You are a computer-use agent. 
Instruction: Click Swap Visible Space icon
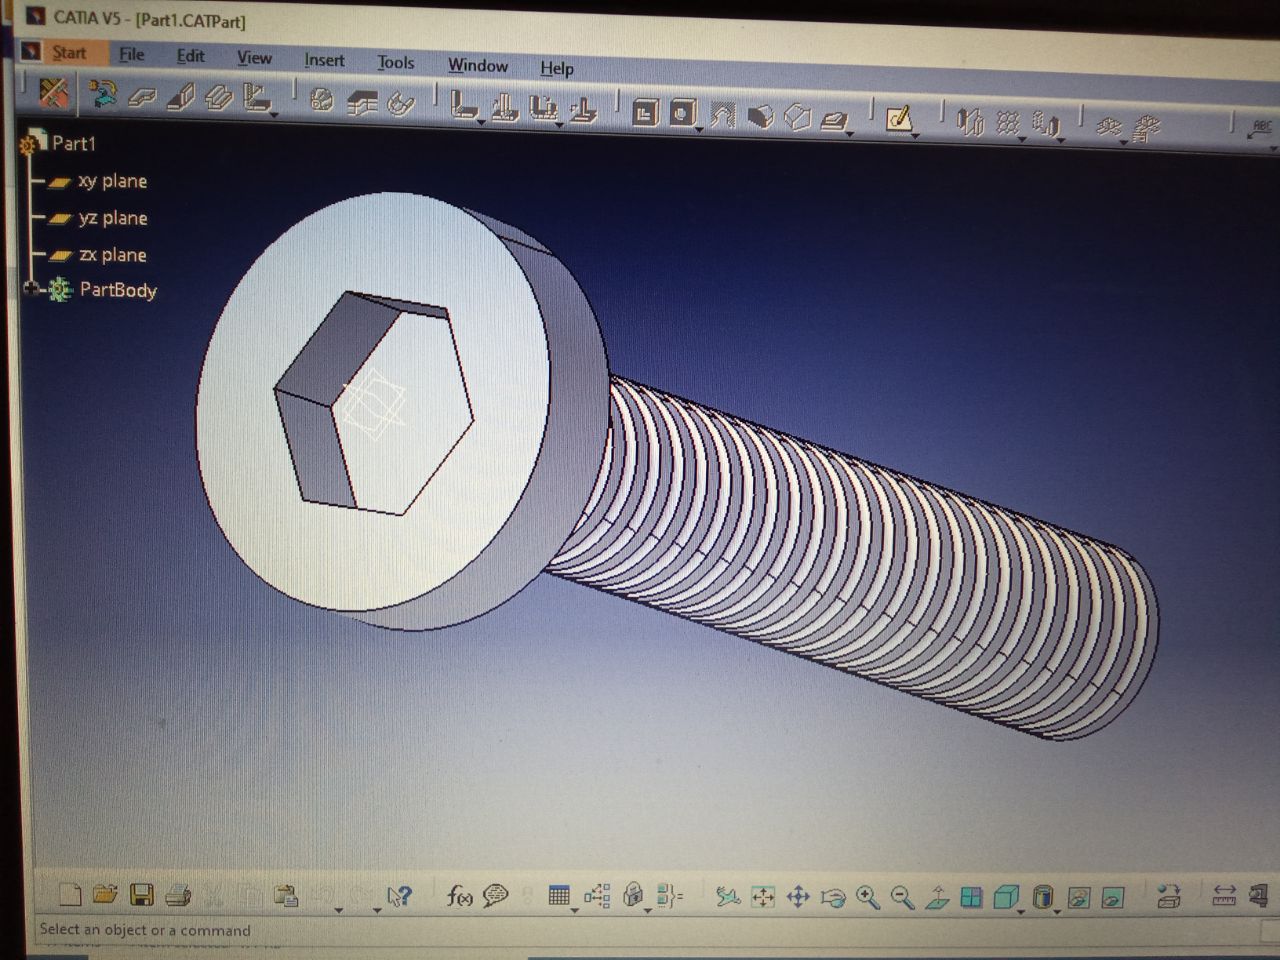tap(1113, 898)
